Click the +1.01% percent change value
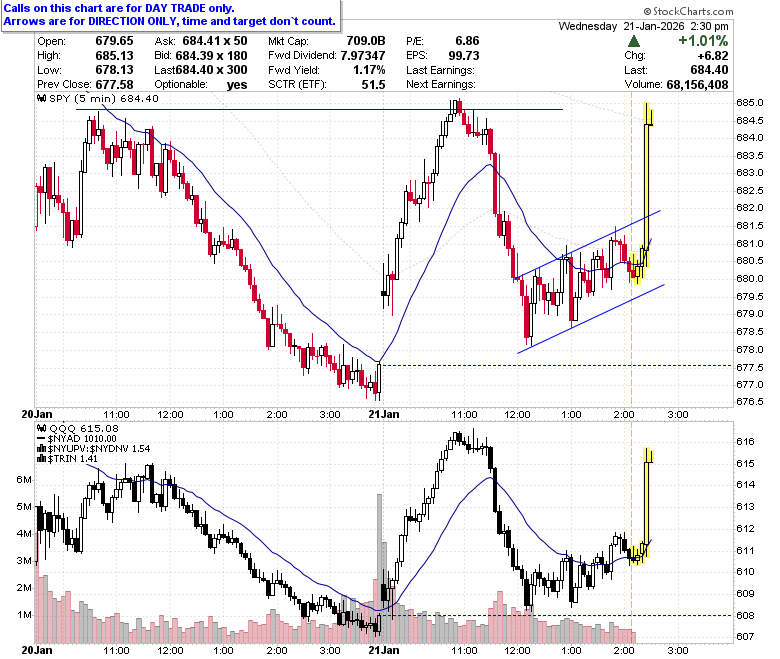This screenshot has width=780, height=659. pyautogui.click(x=703, y=41)
